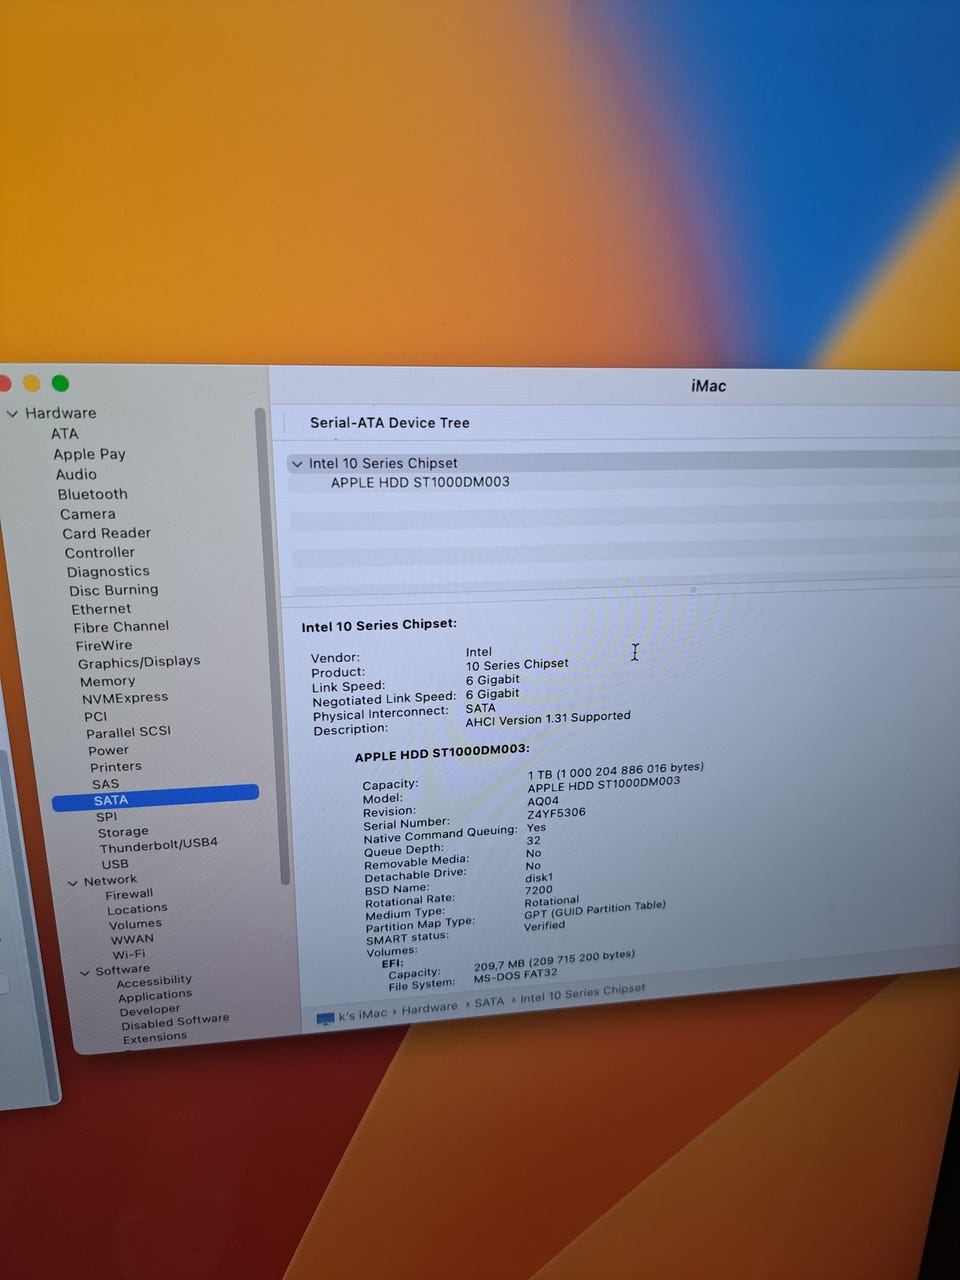Collapse the Intel 10 Series Chipset row
Viewport: 960px width, 1280px height.
tap(297, 464)
